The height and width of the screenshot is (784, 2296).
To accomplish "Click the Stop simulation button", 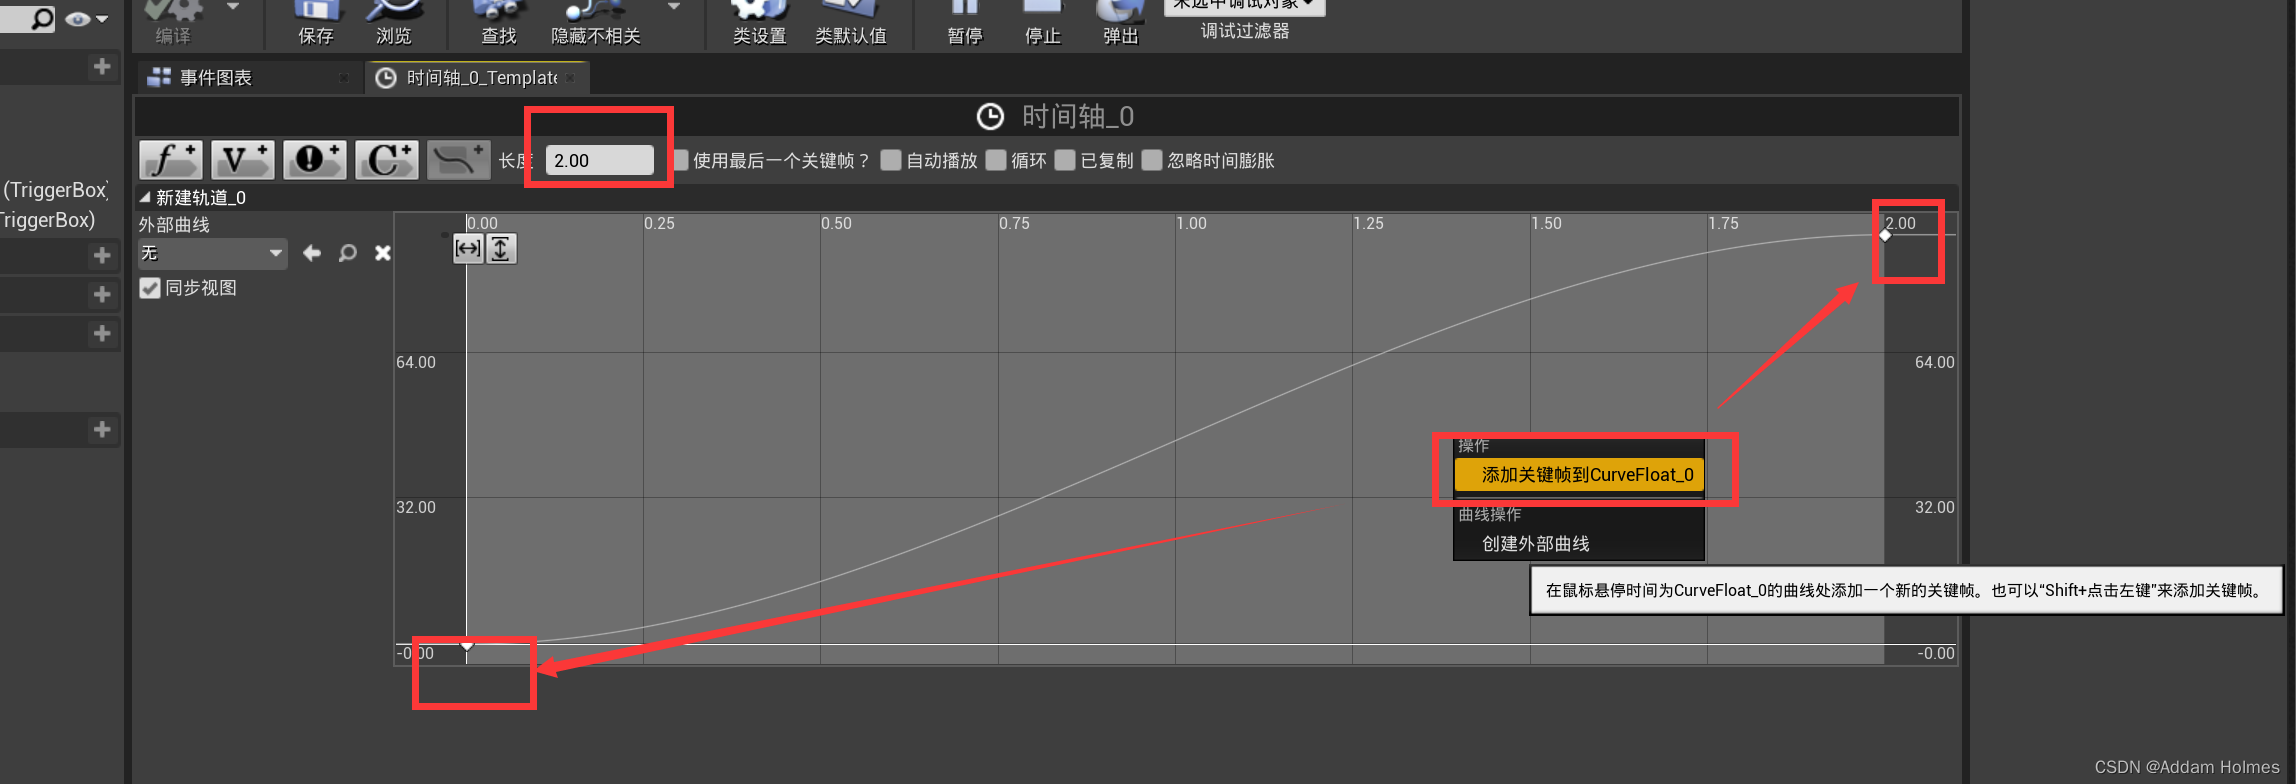I will [1043, 22].
